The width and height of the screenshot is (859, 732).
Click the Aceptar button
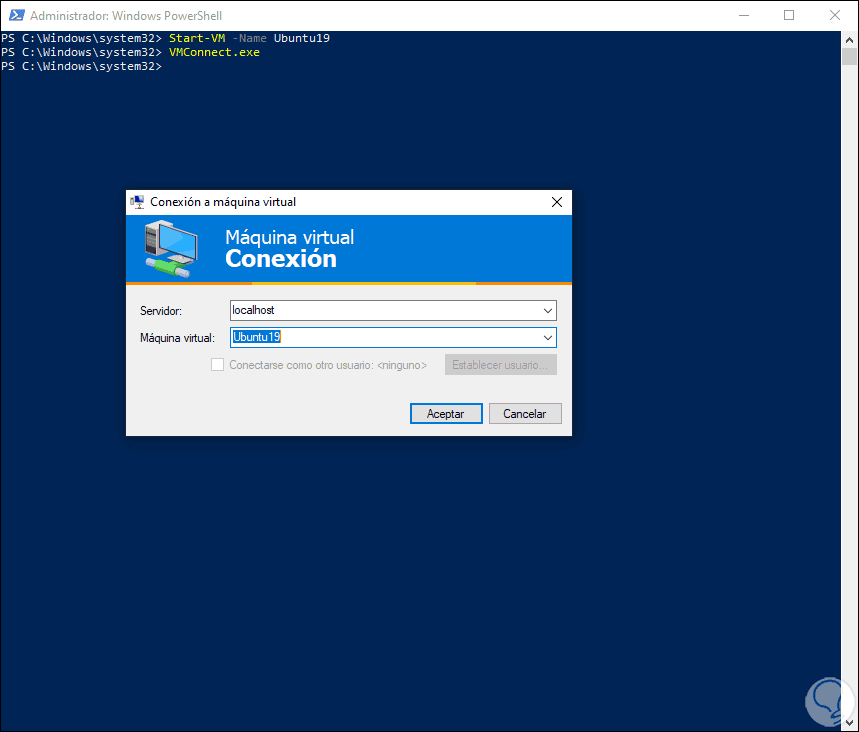coord(446,414)
